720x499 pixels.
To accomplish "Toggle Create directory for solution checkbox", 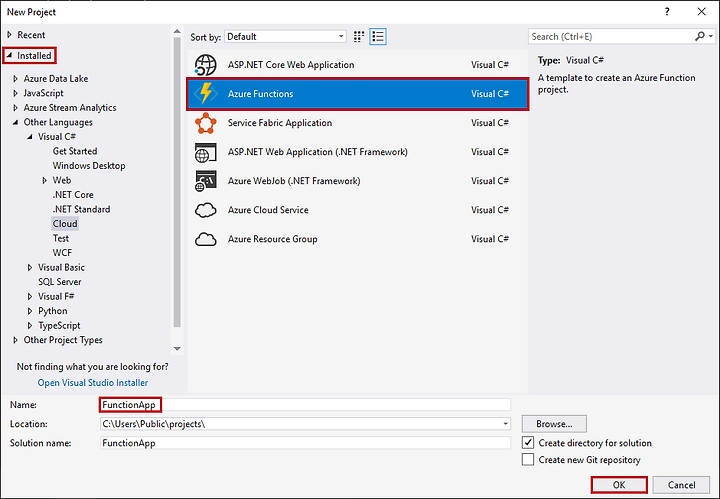I will pyautogui.click(x=528, y=443).
